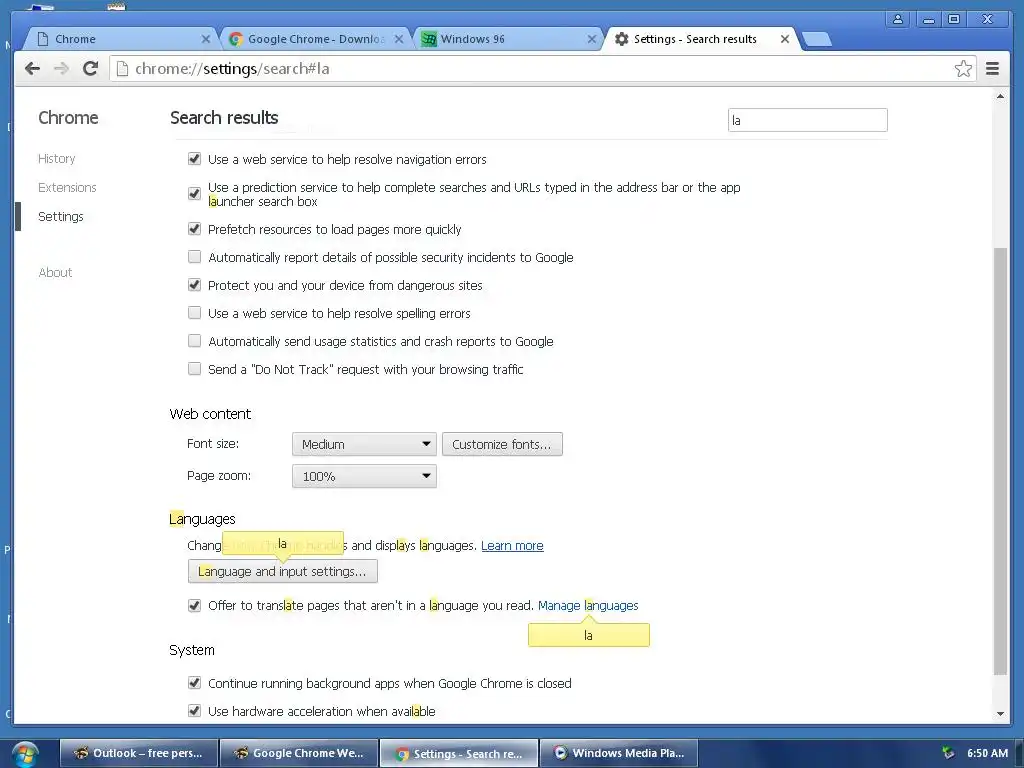
Task: Follow the Learn more link
Action: [x=512, y=545]
